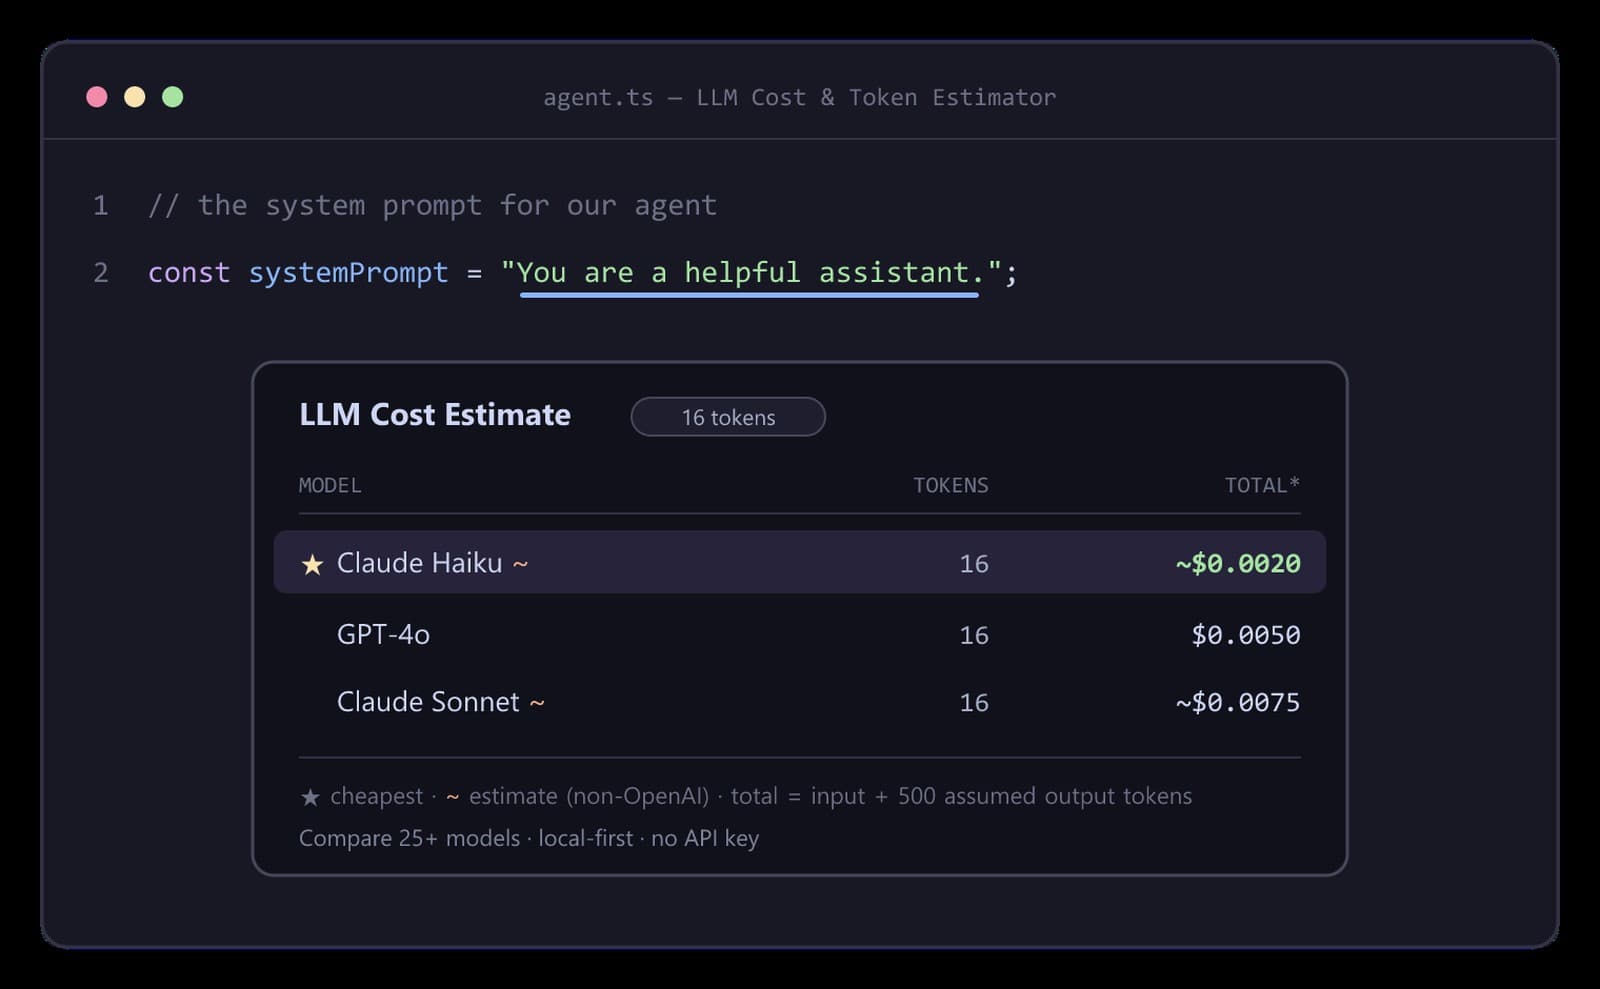
Task: Click the token count 16 in Claude Haiku row
Action: pyautogui.click(x=974, y=564)
